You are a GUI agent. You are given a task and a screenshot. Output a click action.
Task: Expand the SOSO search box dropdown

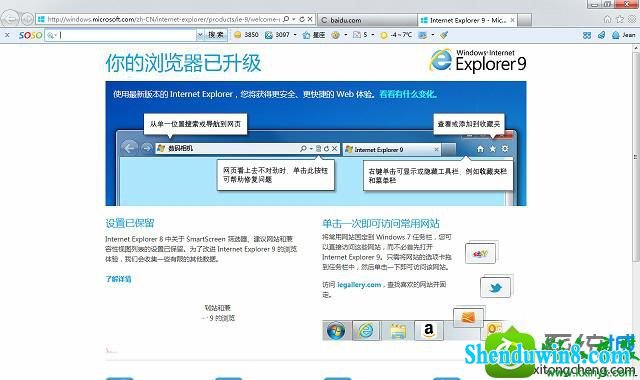tap(200, 35)
